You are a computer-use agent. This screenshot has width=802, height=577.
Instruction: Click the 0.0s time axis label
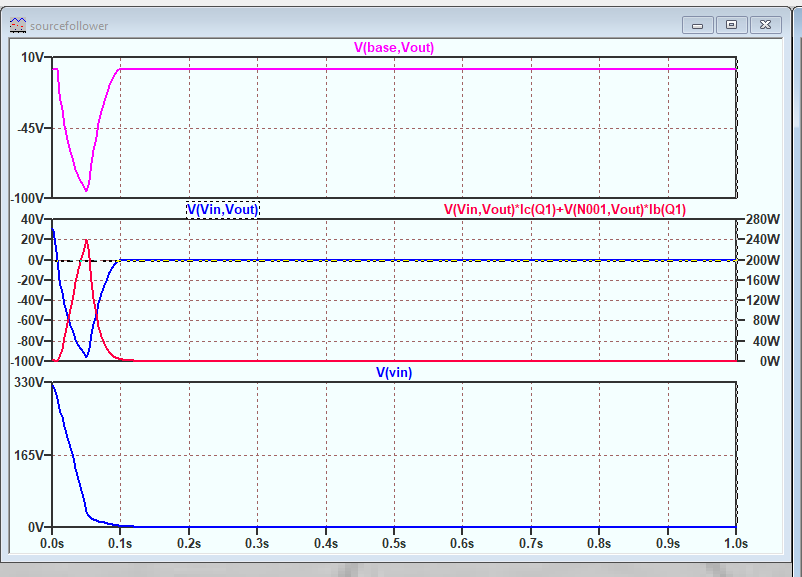pyautogui.click(x=52, y=544)
